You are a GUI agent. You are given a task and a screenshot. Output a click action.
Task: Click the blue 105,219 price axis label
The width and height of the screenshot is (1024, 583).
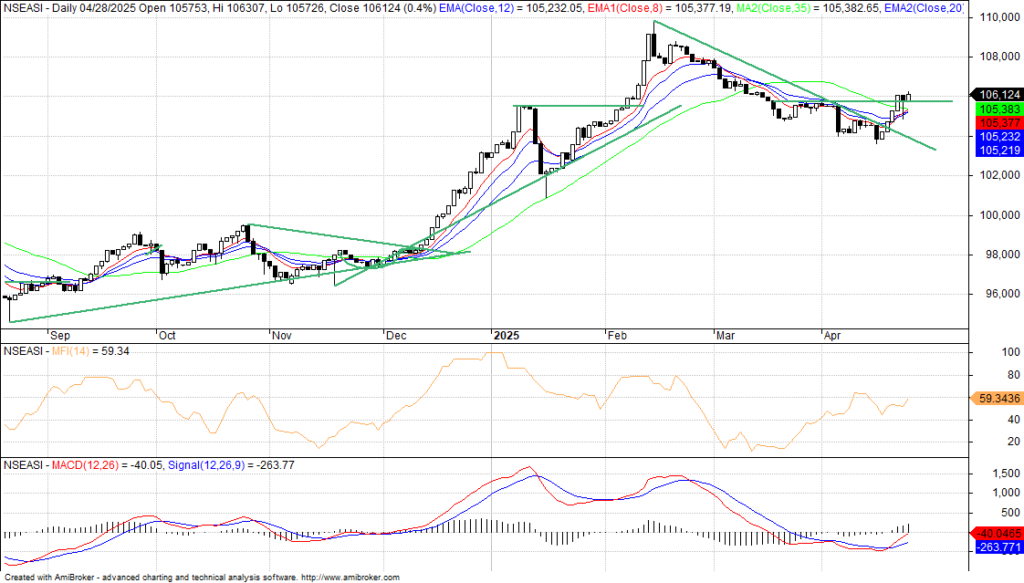[x=996, y=149]
